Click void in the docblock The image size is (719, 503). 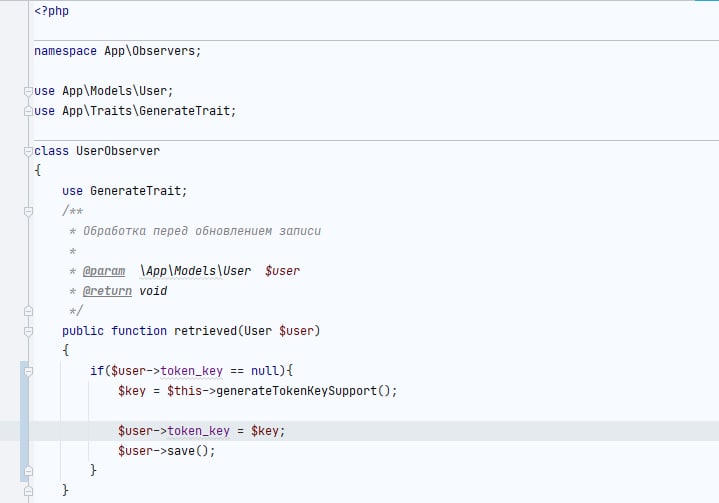(x=153, y=291)
